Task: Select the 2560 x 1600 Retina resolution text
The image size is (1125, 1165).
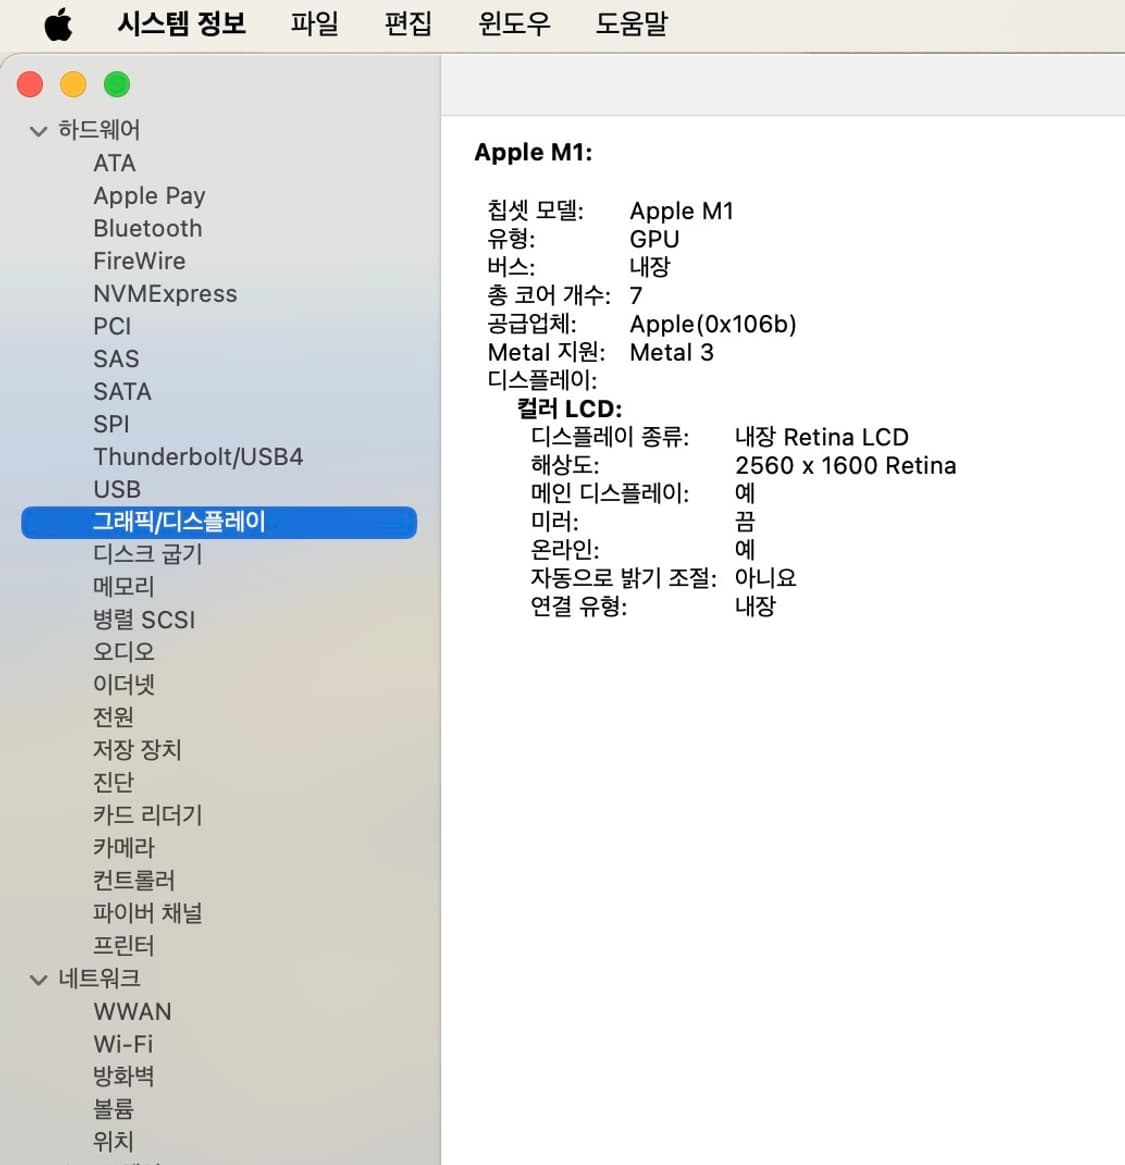Action: 845,465
